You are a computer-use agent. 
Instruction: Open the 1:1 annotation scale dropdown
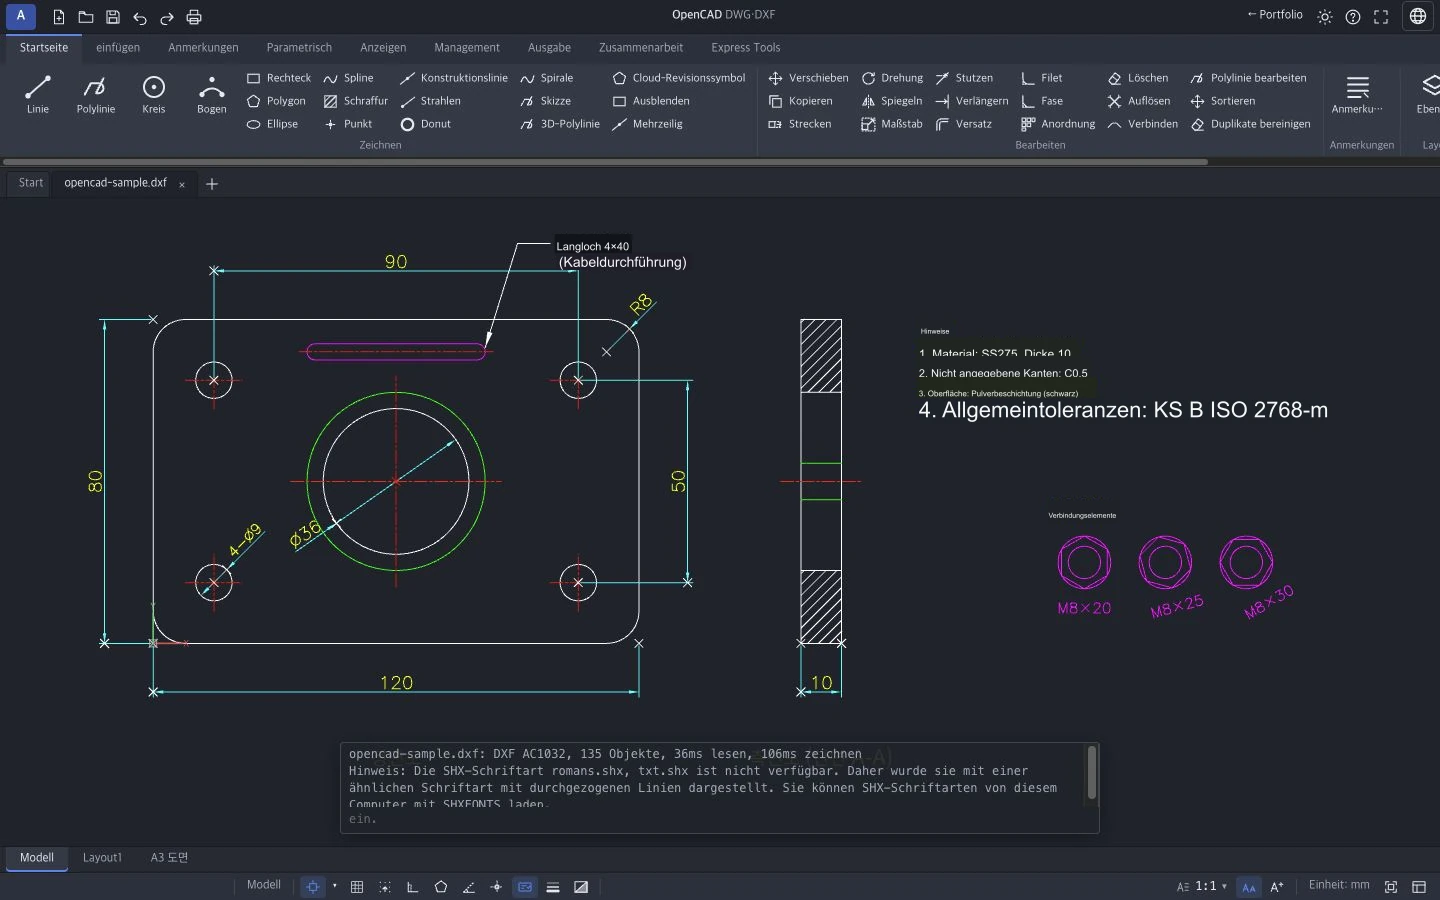pyautogui.click(x=1202, y=887)
